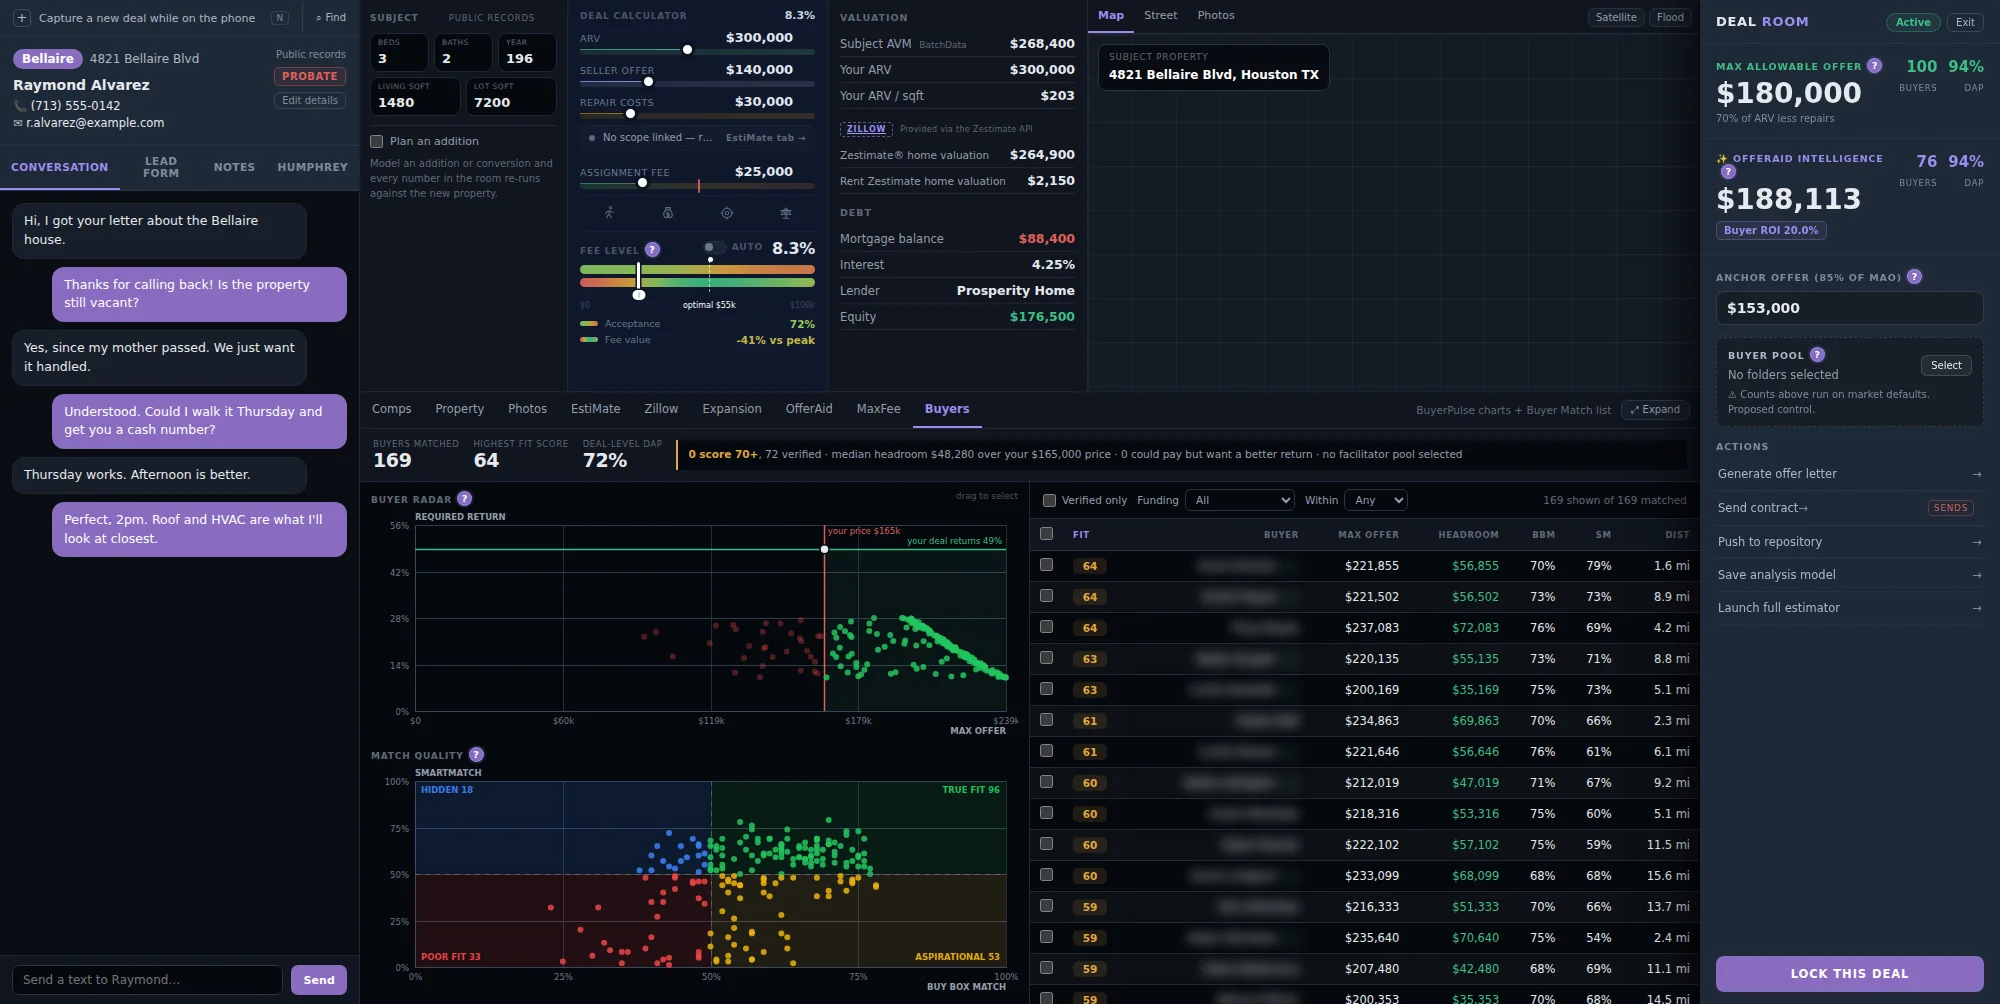
Task: Open the Buyer Pool help icon
Action: coord(1817,355)
